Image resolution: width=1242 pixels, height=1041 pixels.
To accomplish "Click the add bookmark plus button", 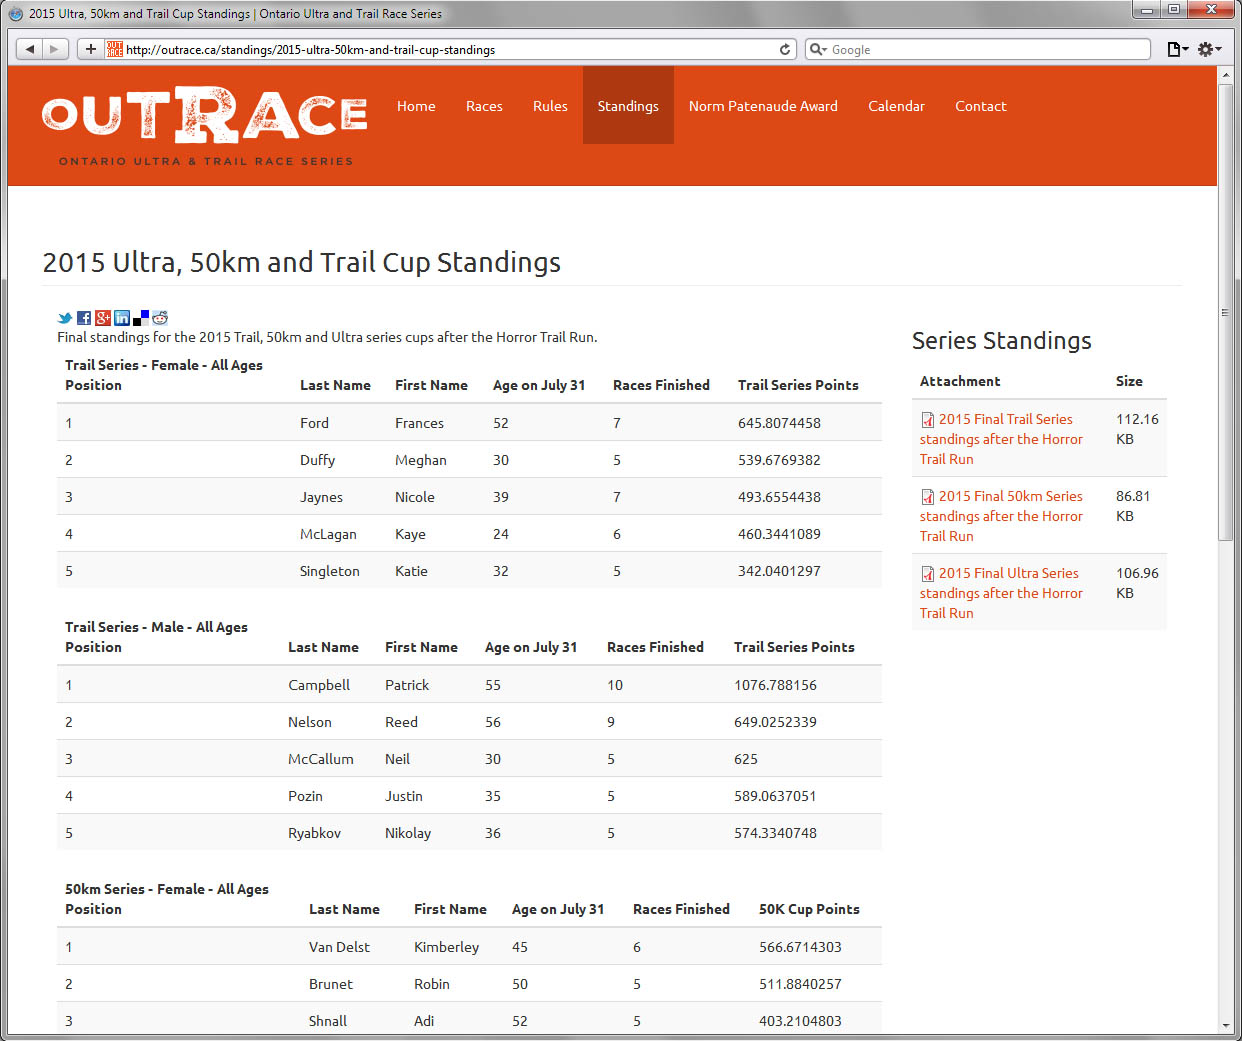I will (91, 49).
